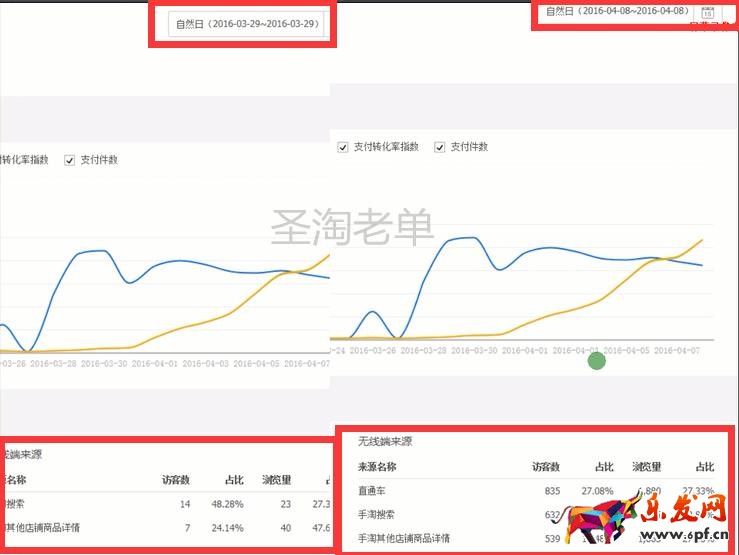The height and width of the screenshot is (555, 739).
Task: Toggle 支付件数 checkbox in right chart
Action: coord(440,147)
